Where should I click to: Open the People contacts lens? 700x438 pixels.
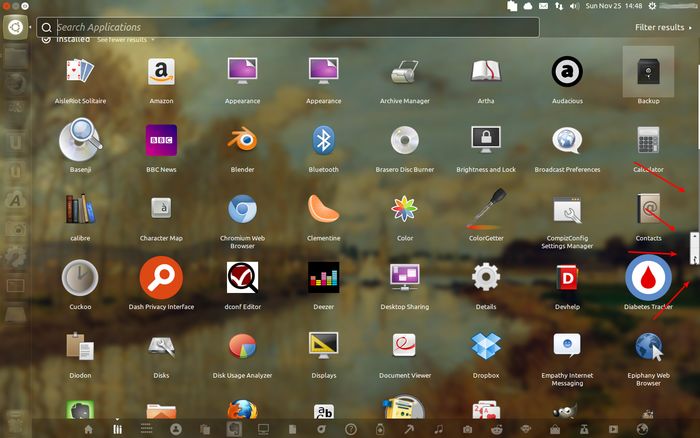pyautogui.click(x=176, y=430)
